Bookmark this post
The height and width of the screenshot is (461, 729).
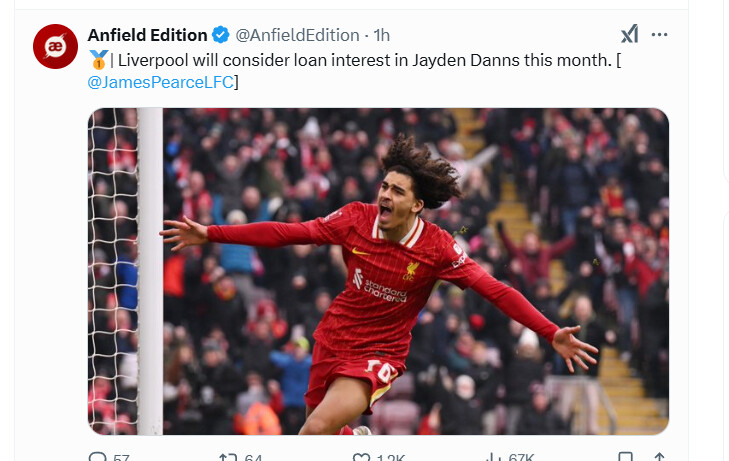tap(625, 457)
